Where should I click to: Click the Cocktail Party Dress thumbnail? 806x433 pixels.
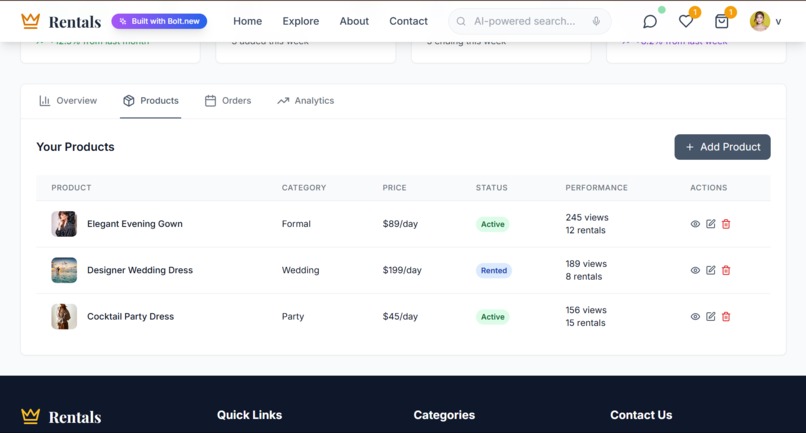click(64, 316)
